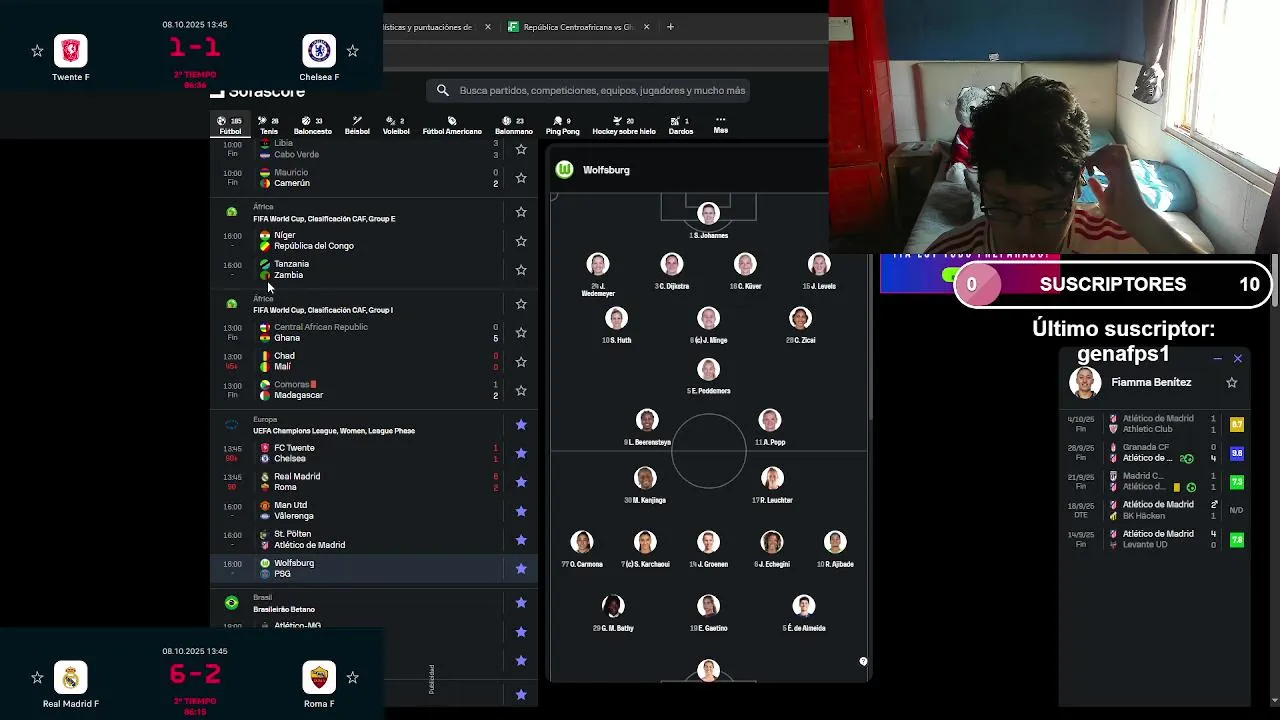Unfavorite the FC Twente vs Chelsea match

coord(521,453)
